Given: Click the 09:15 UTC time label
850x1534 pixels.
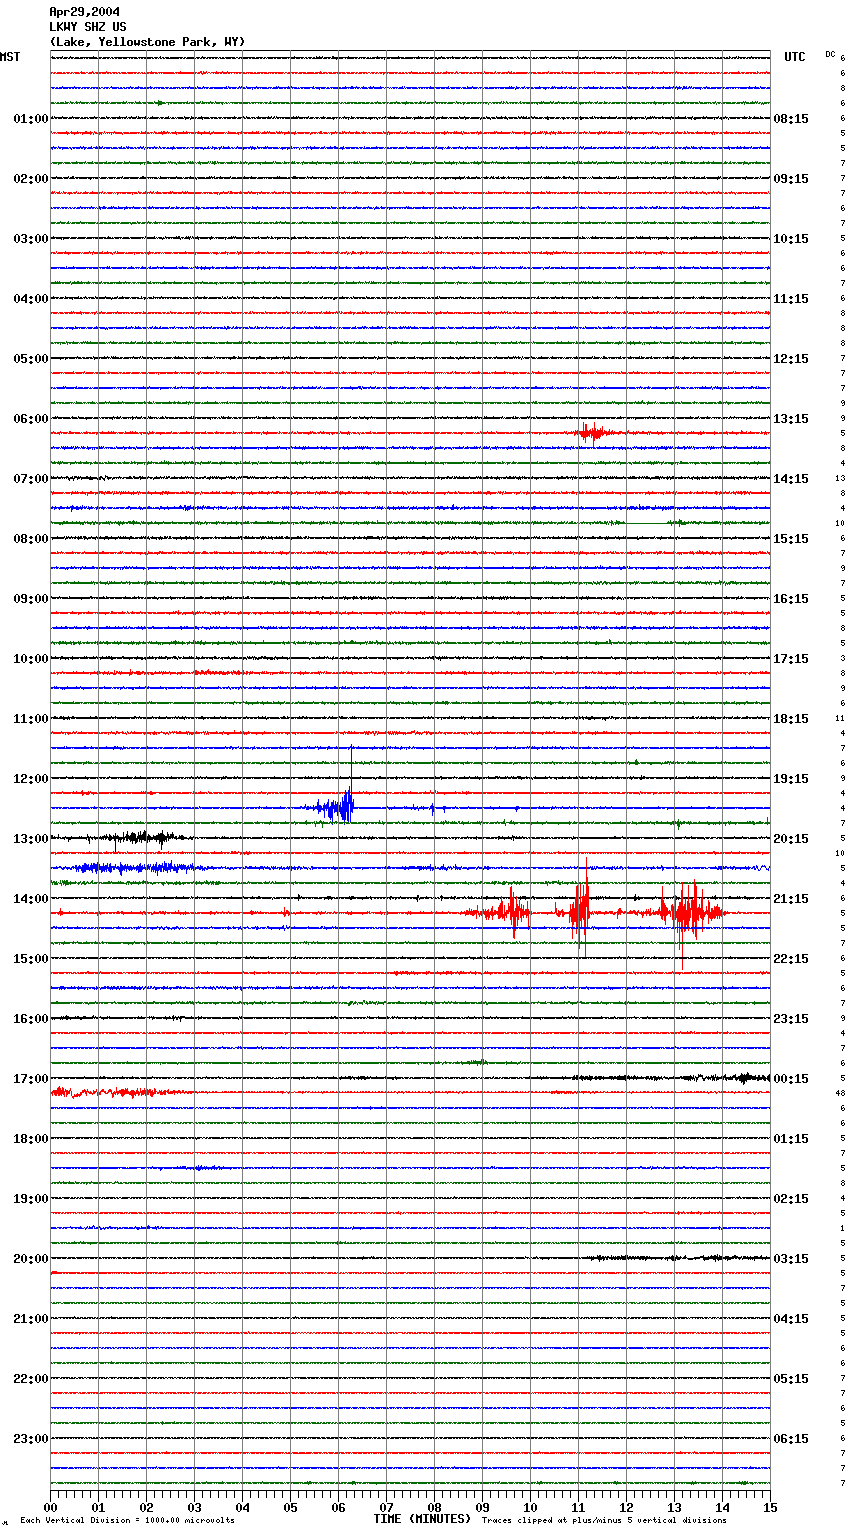Looking at the screenshot, I should 791,179.
